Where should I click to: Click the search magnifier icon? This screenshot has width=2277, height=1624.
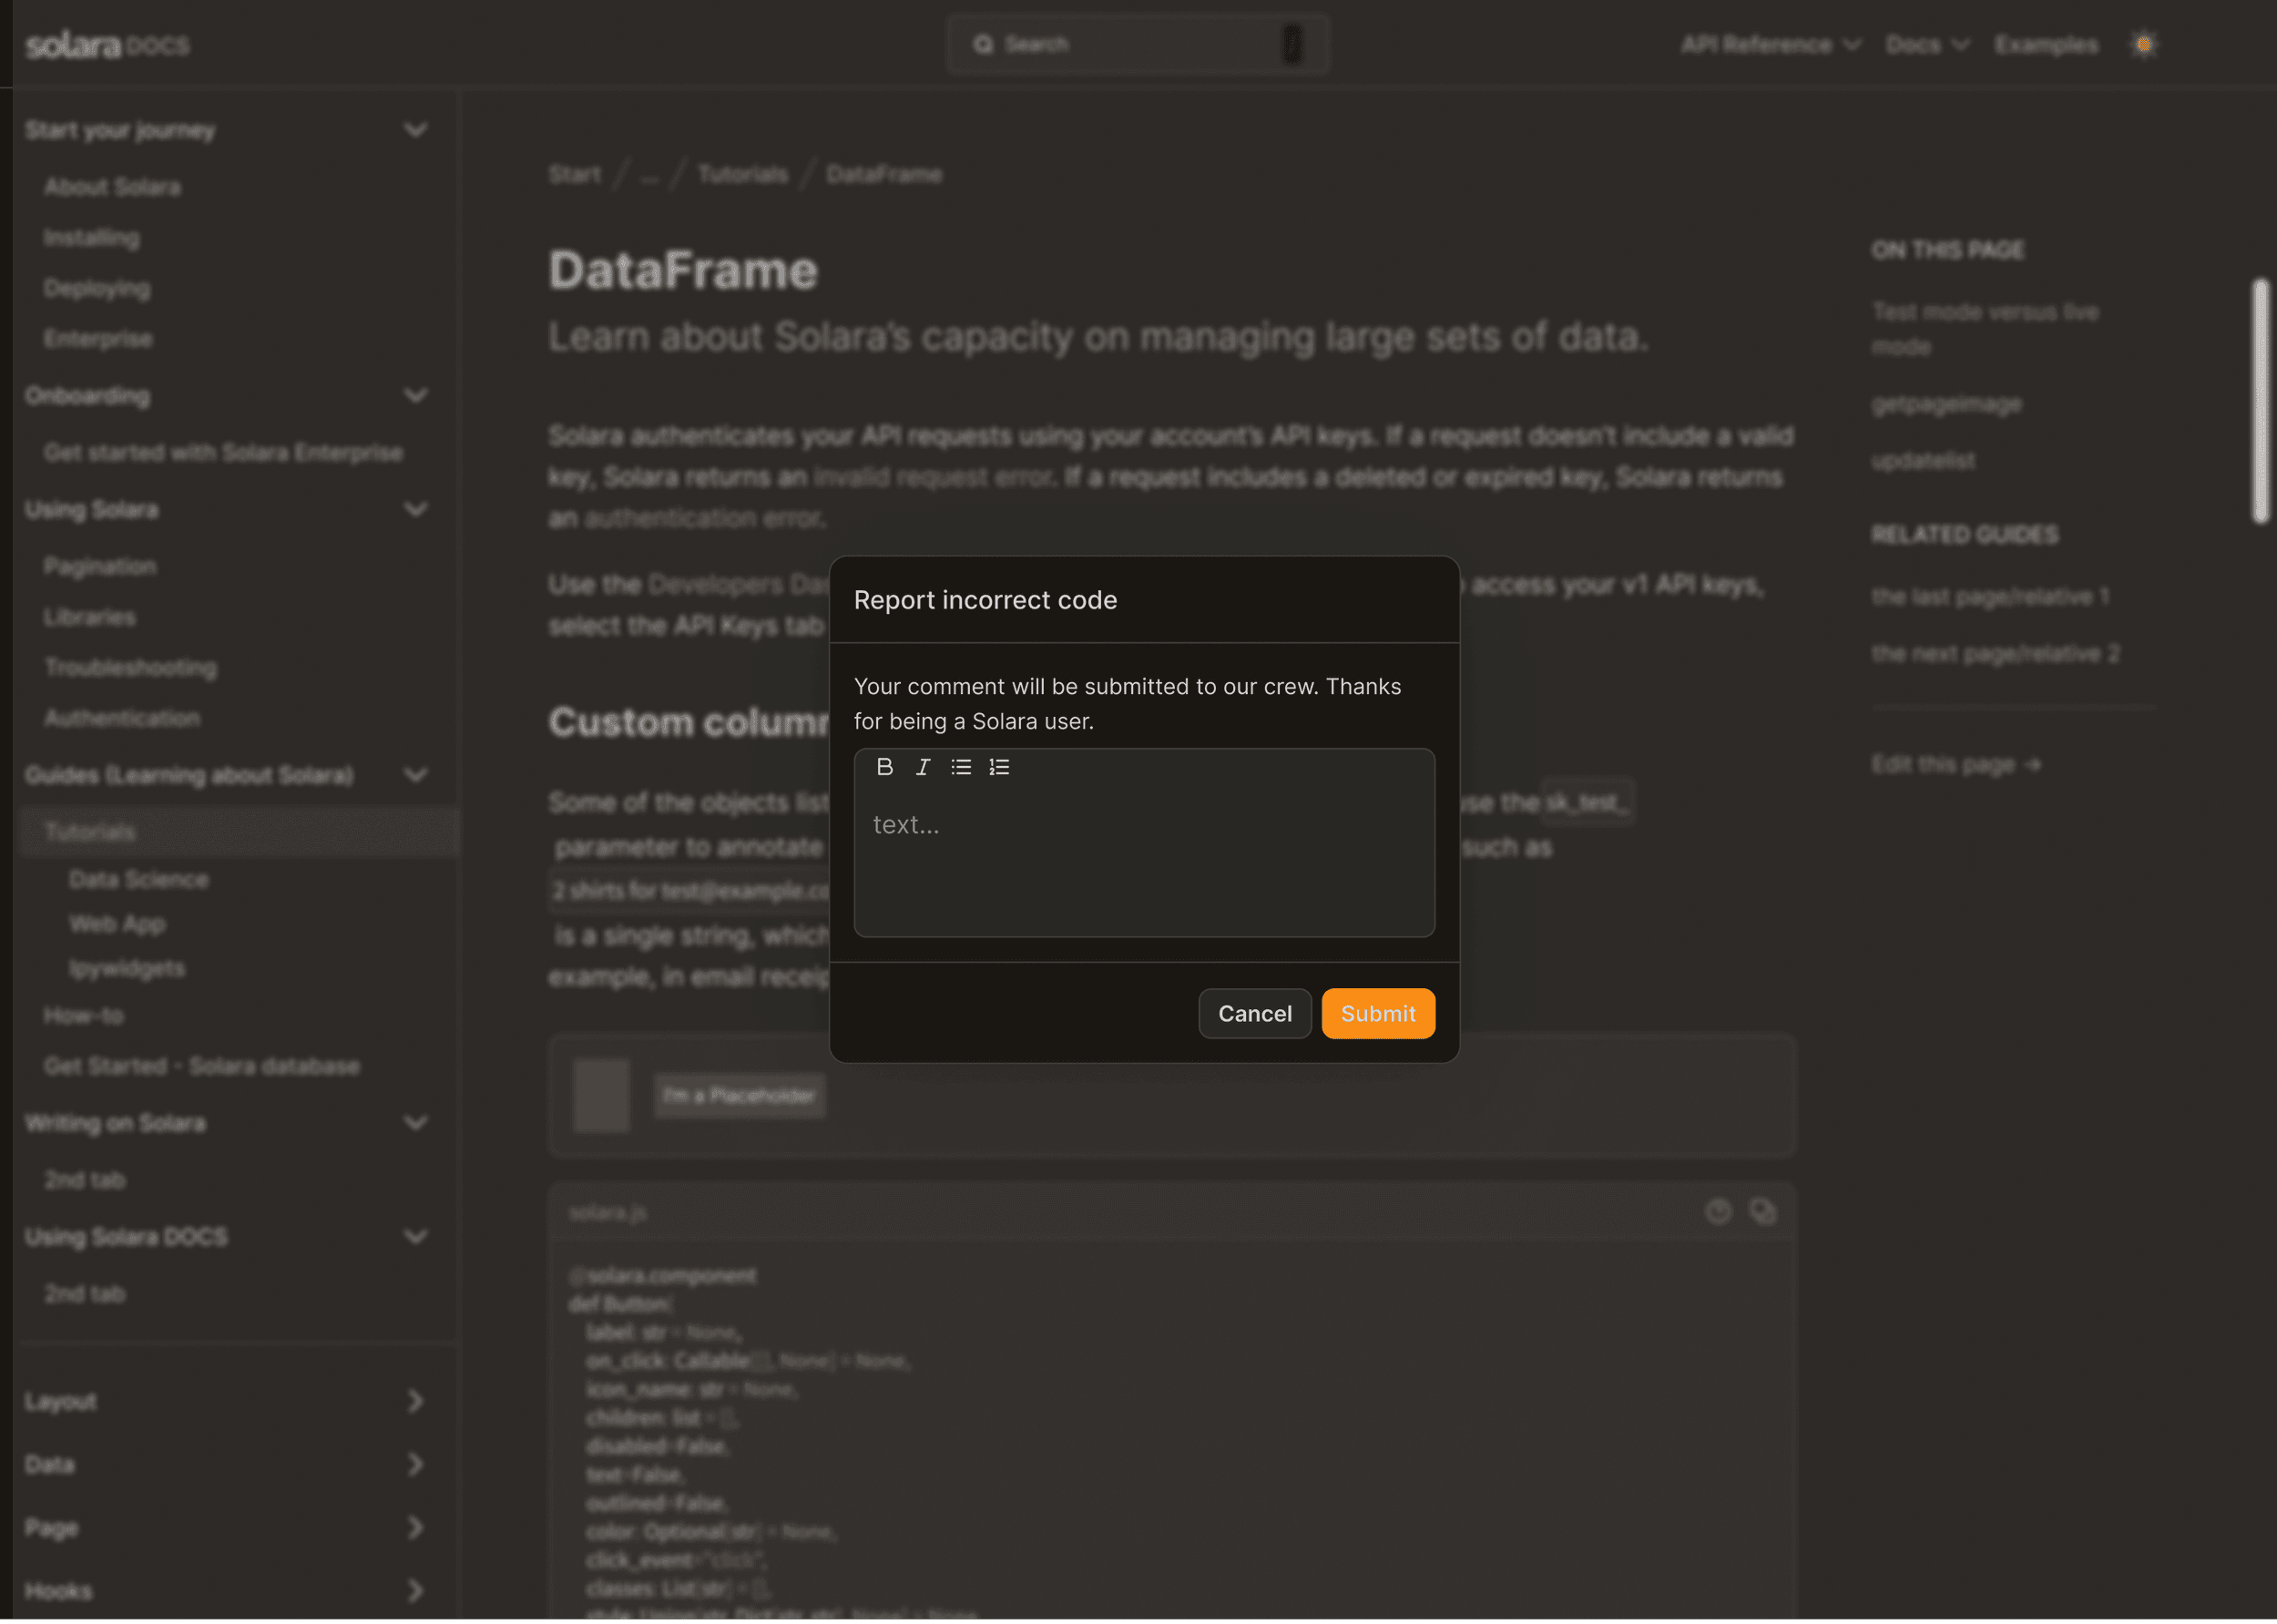click(983, 44)
